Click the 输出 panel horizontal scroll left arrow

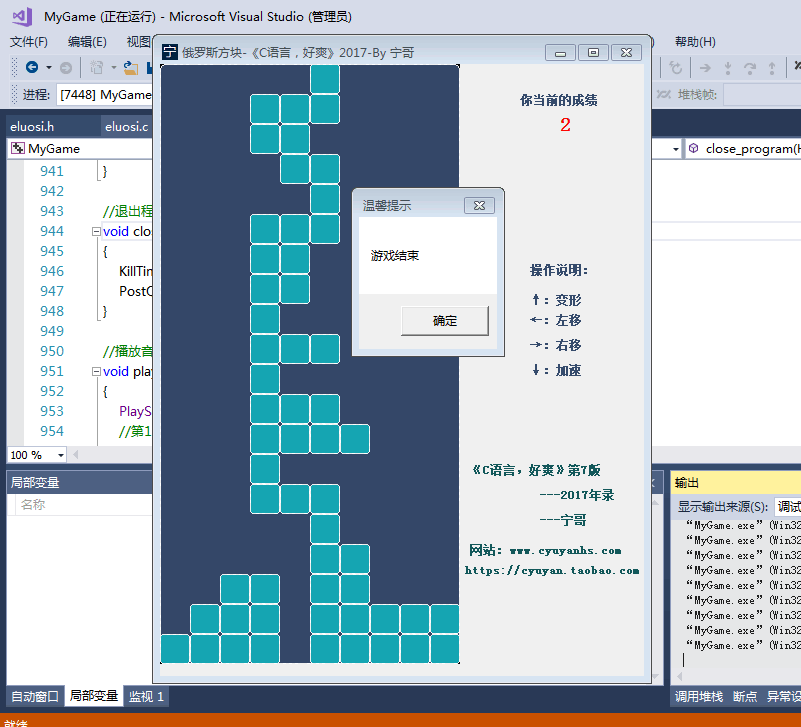pos(679,676)
